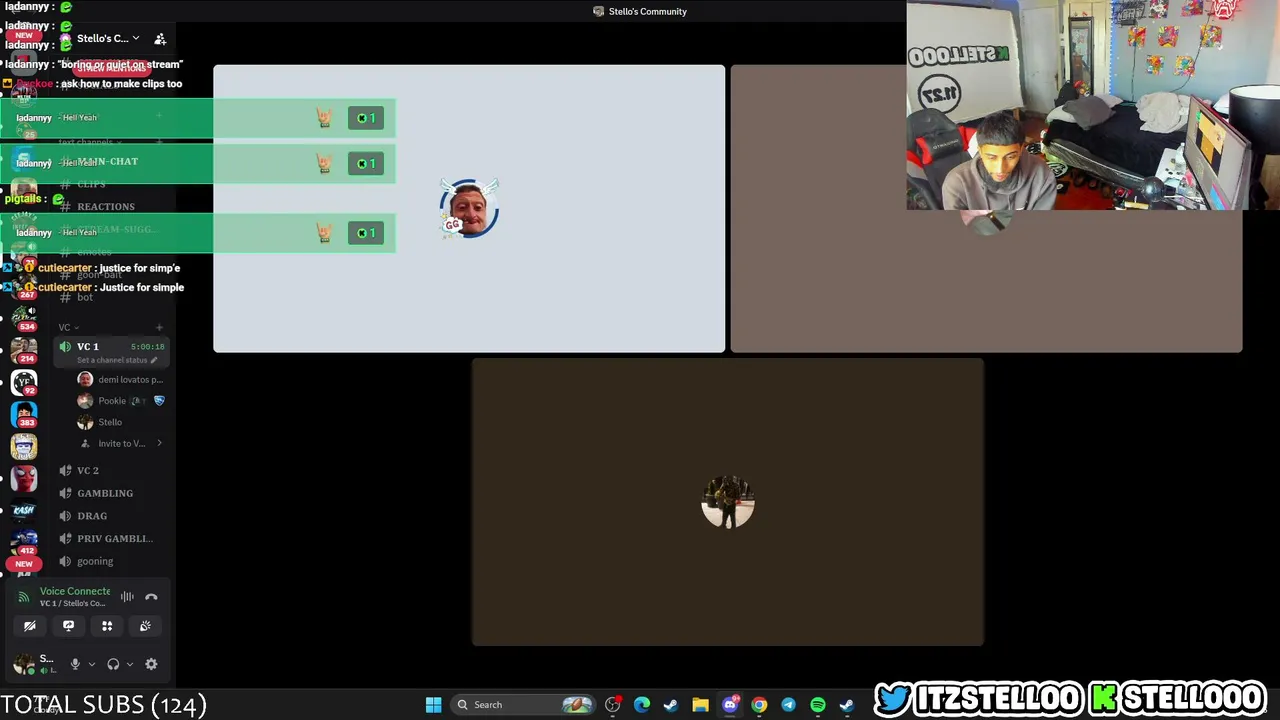Deafen with the headphones icon
Image resolution: width=1280 pixels, height=720 pixels.
113,664
